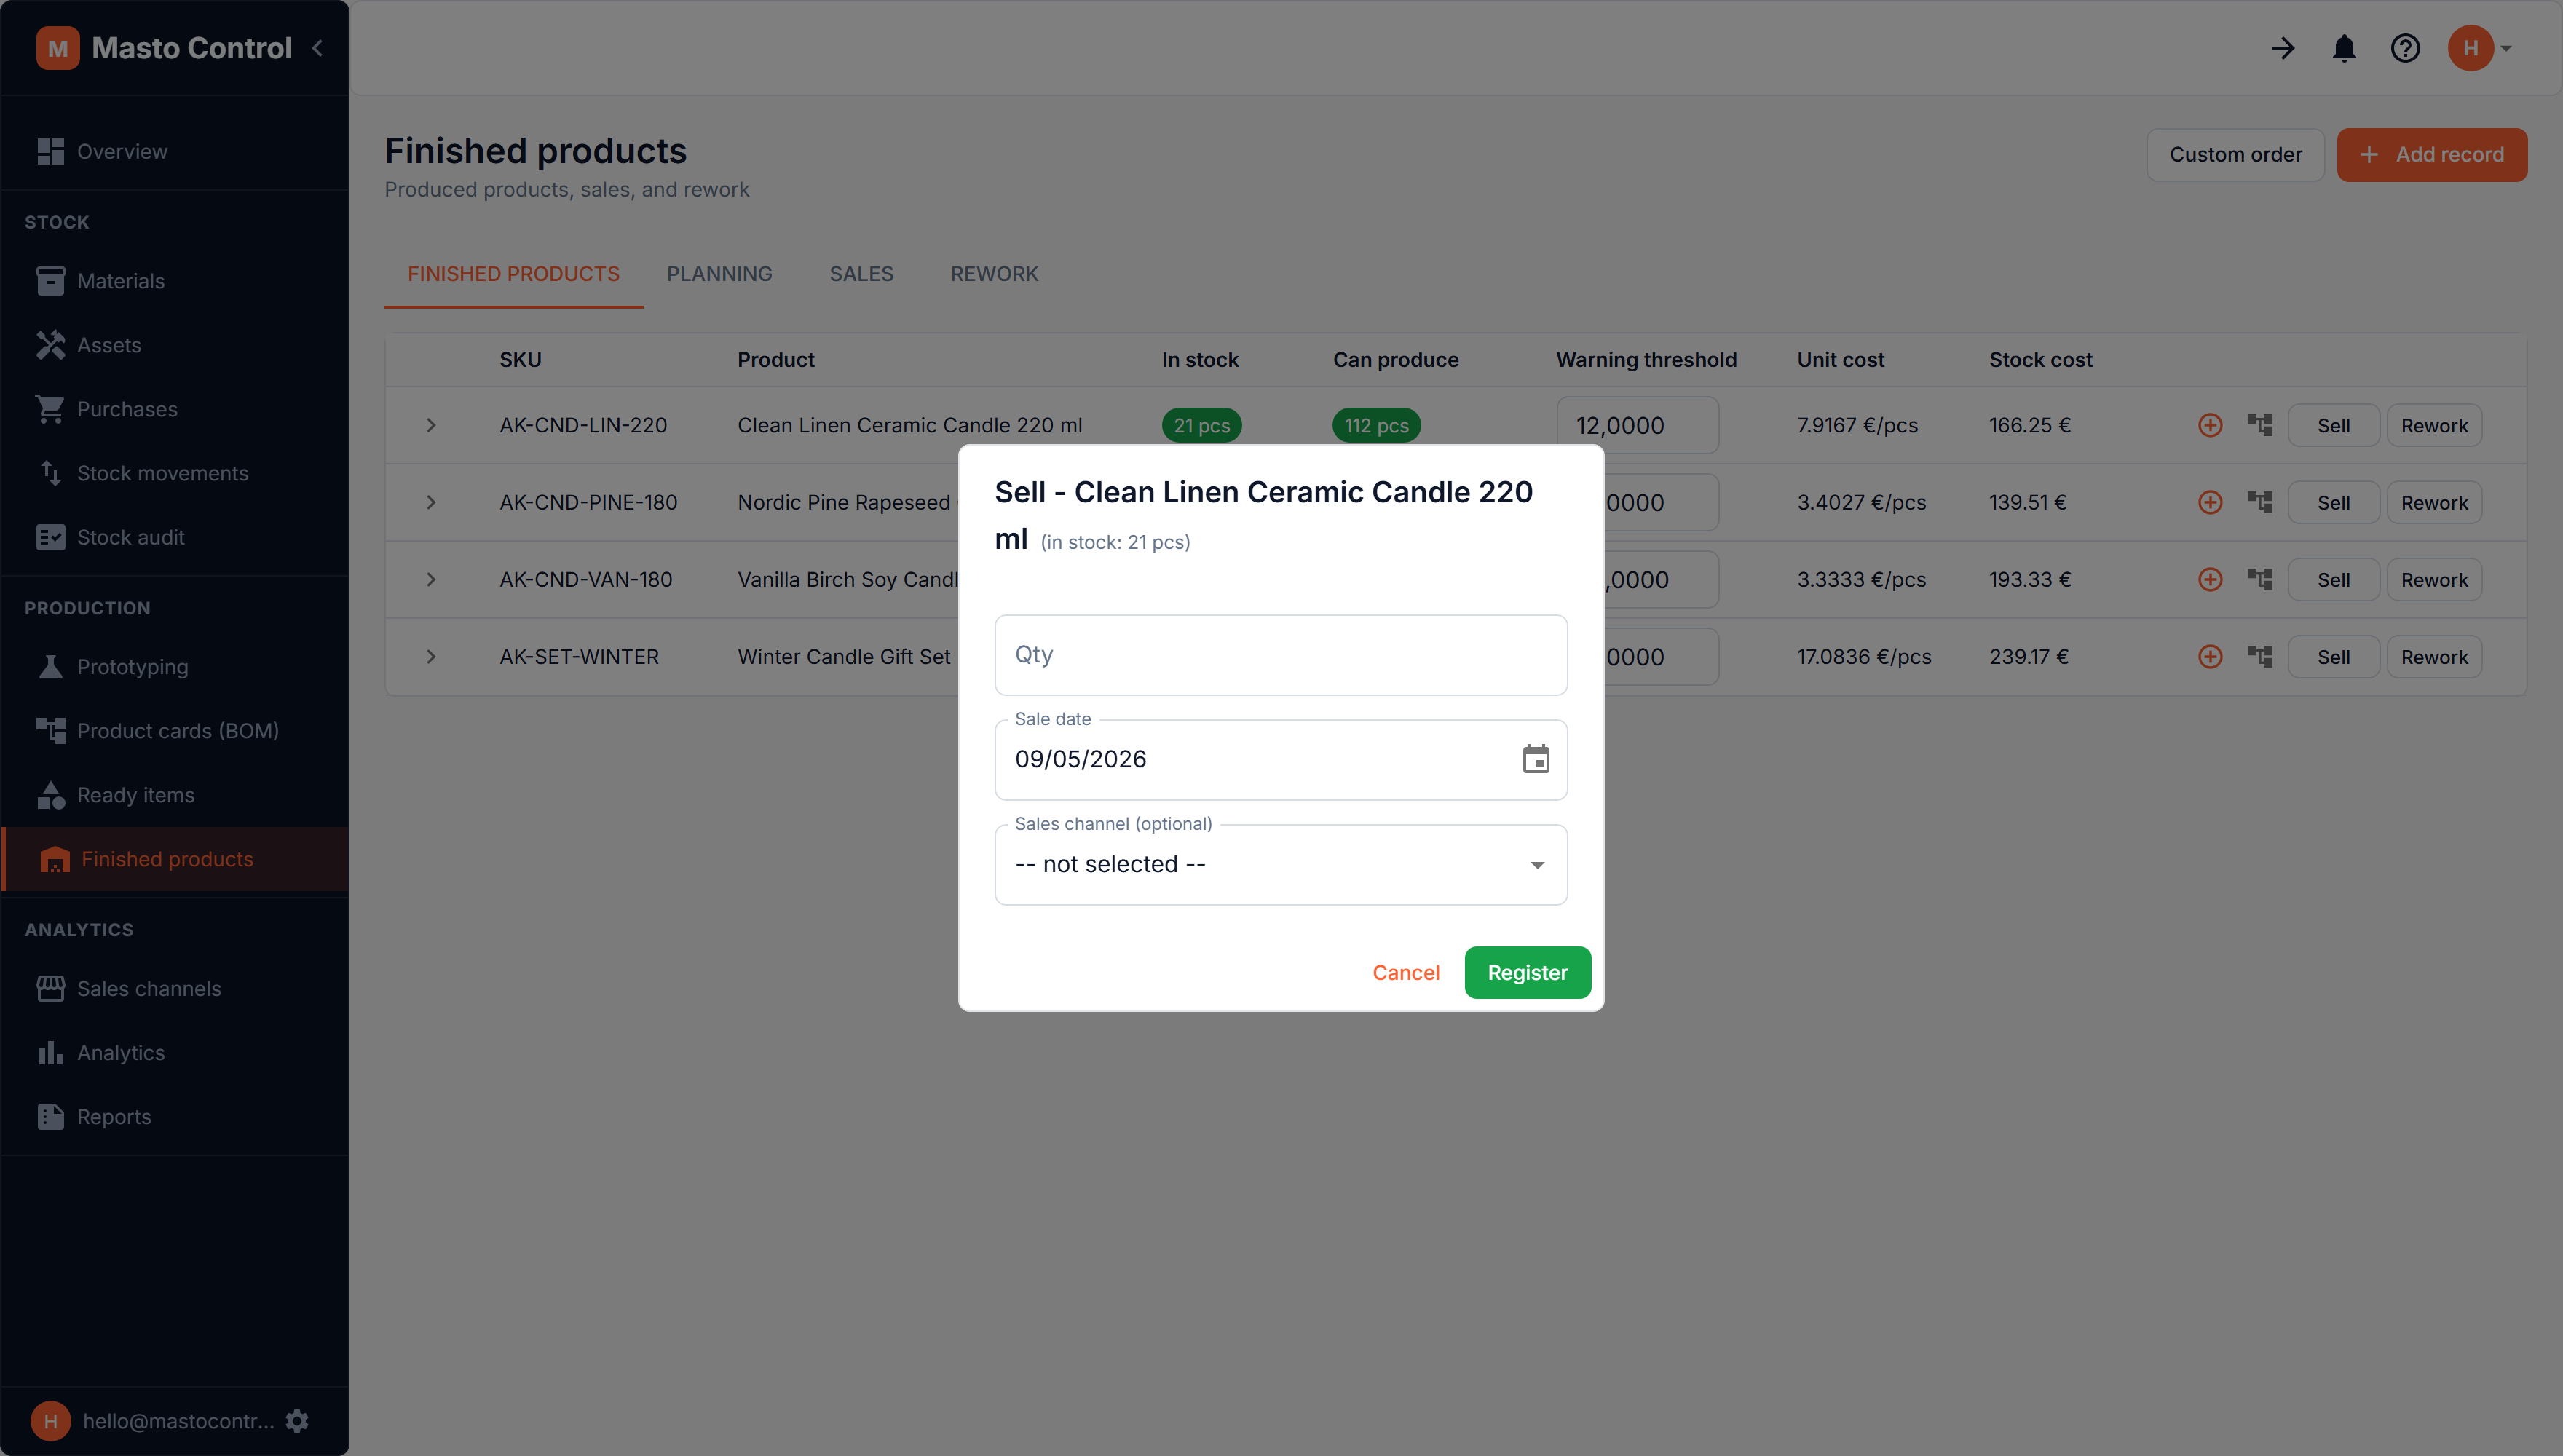2563x1456 pixels.
Task: Switch to the Sales tab
Action: [x=861, y=274]
